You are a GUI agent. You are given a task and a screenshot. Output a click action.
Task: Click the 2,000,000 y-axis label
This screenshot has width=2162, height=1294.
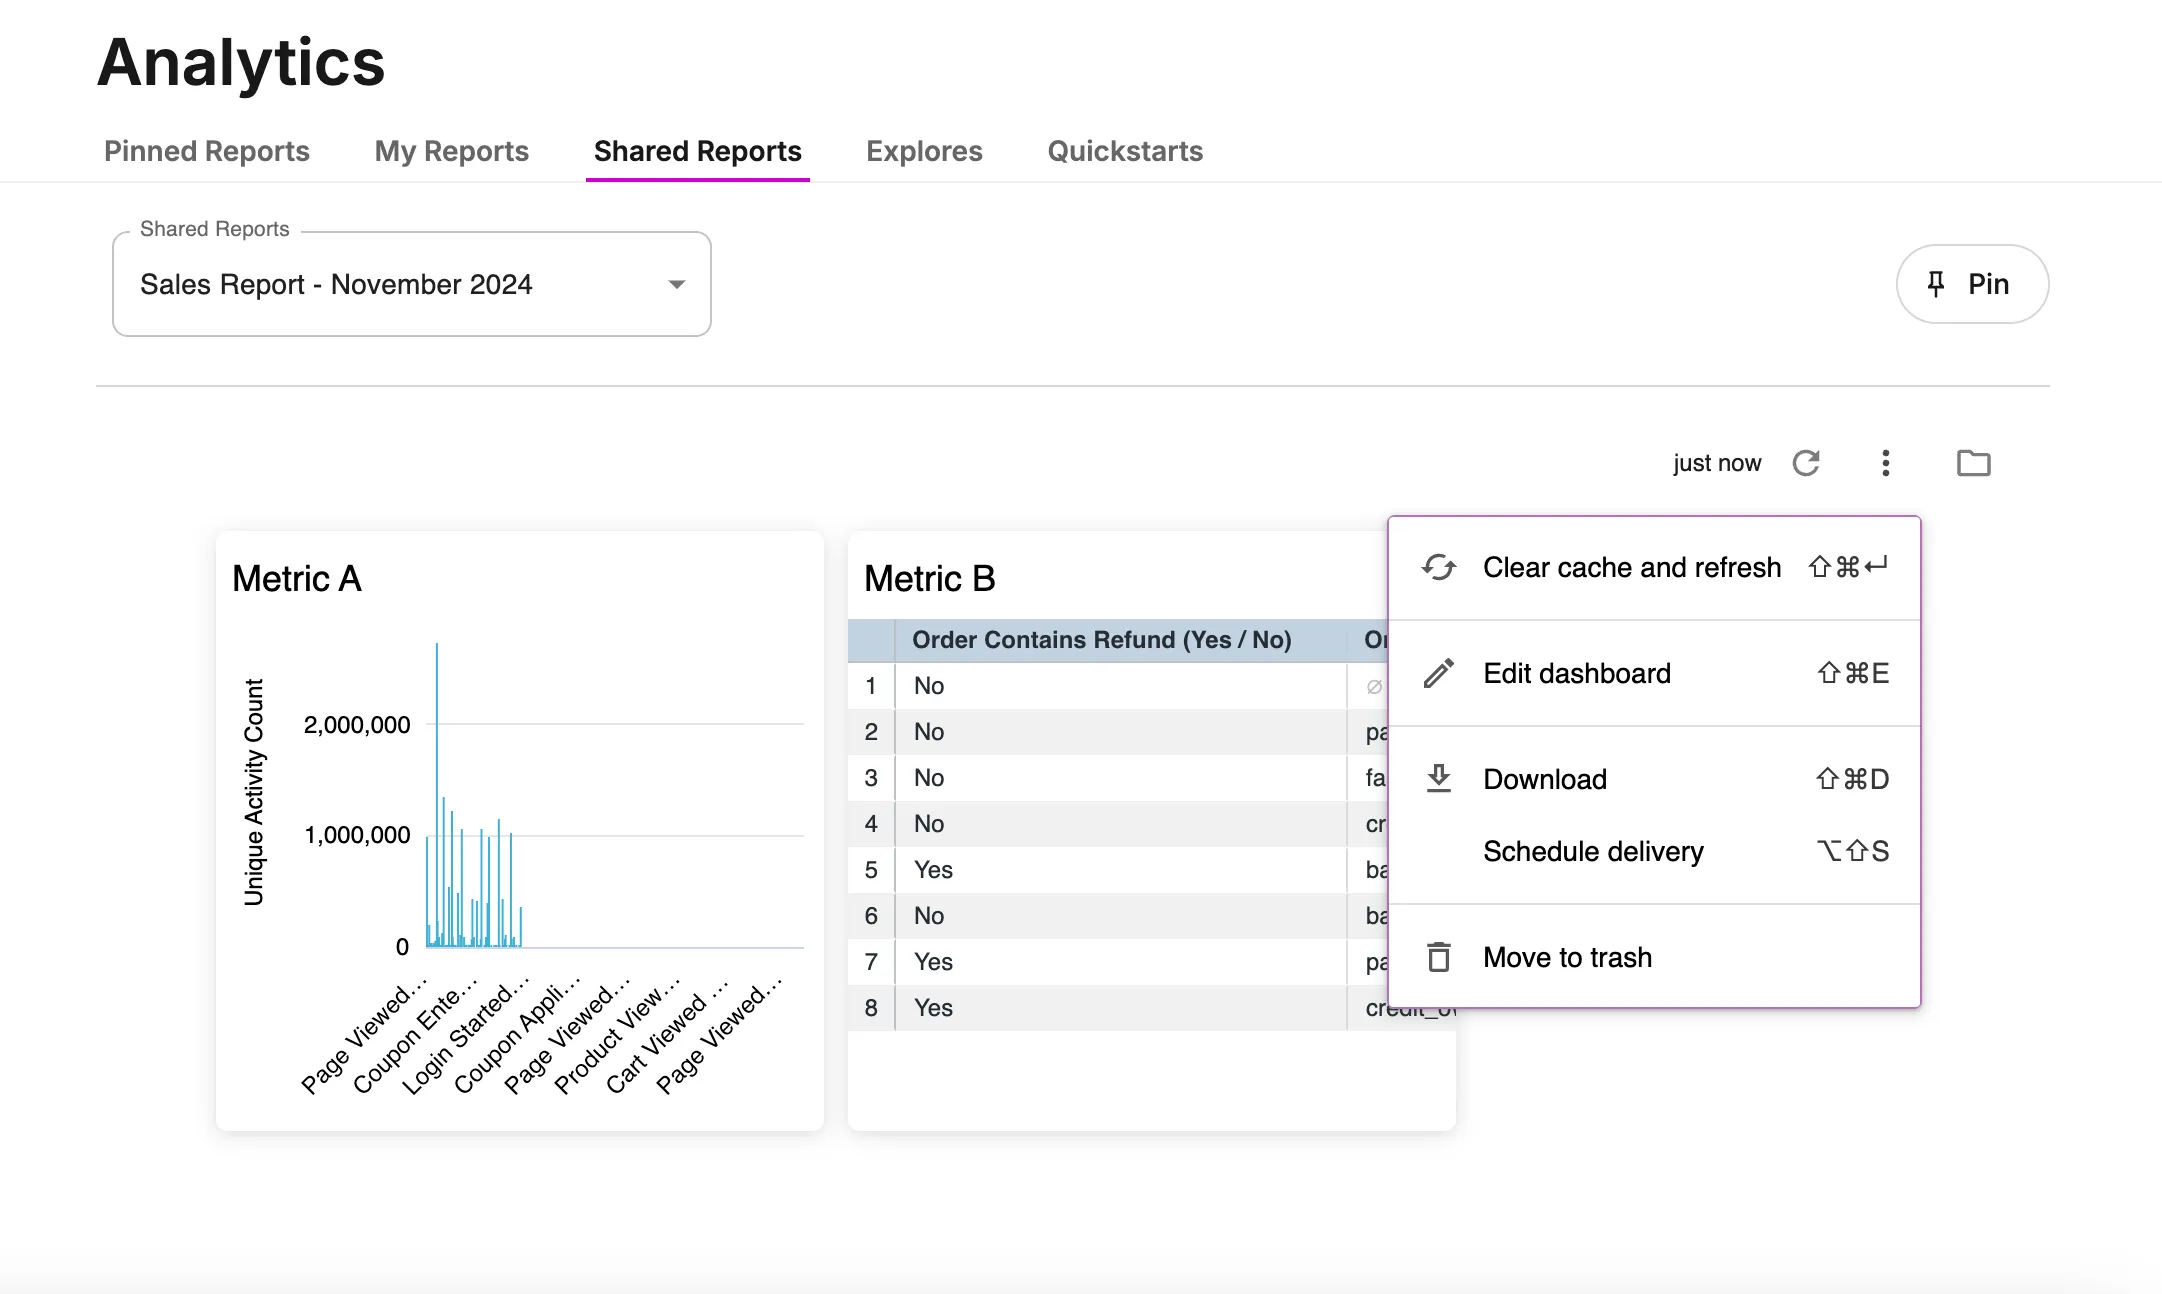pyautogui.click(x=357, y=725)
